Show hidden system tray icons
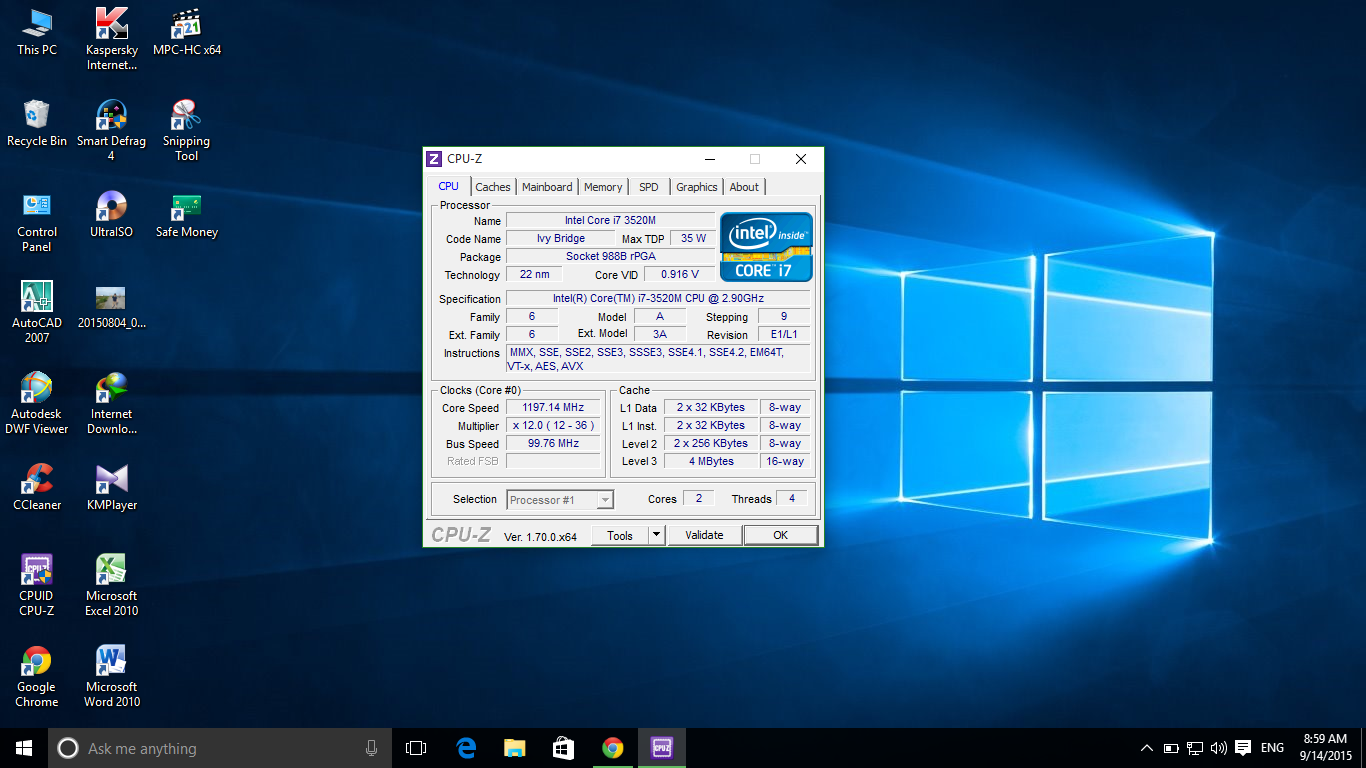Viewport: 1366px width, 768px height. (1146, 748)
